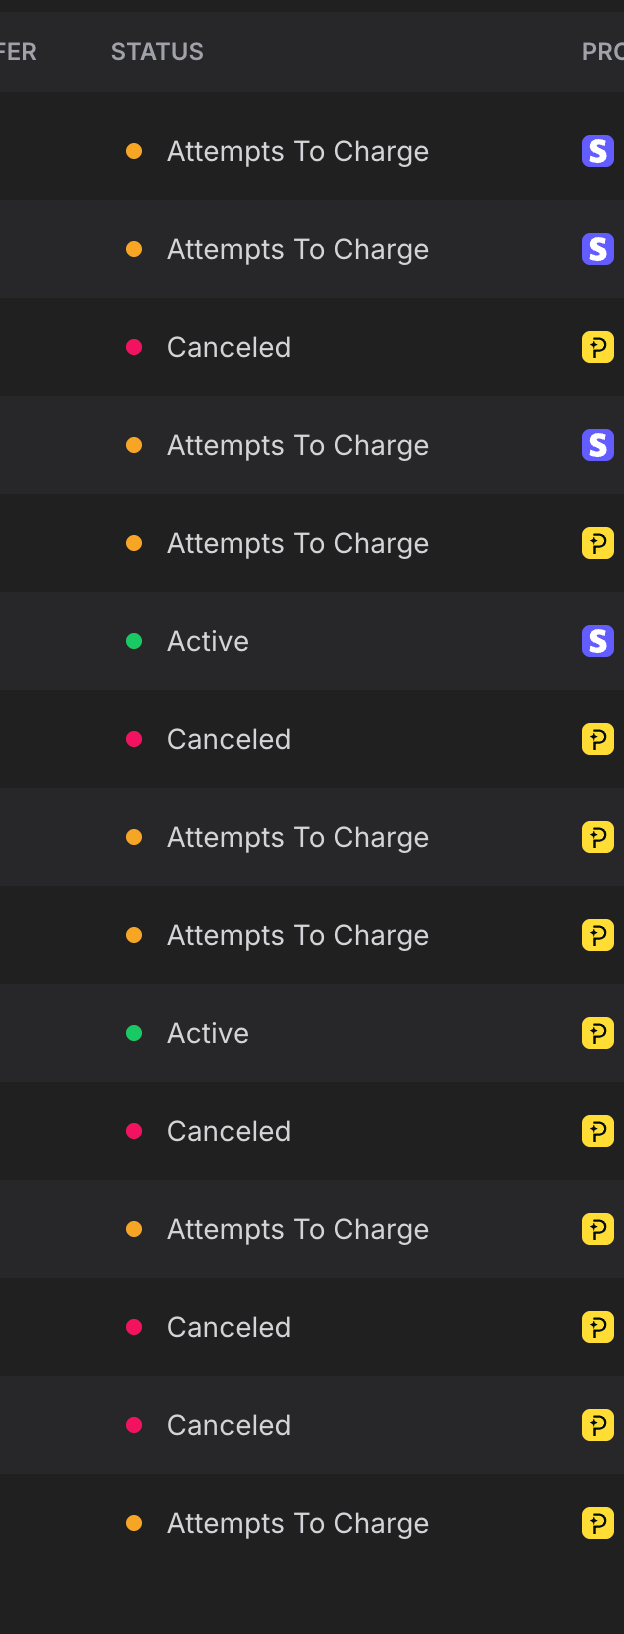Click the truncated PRO column header

603,52
